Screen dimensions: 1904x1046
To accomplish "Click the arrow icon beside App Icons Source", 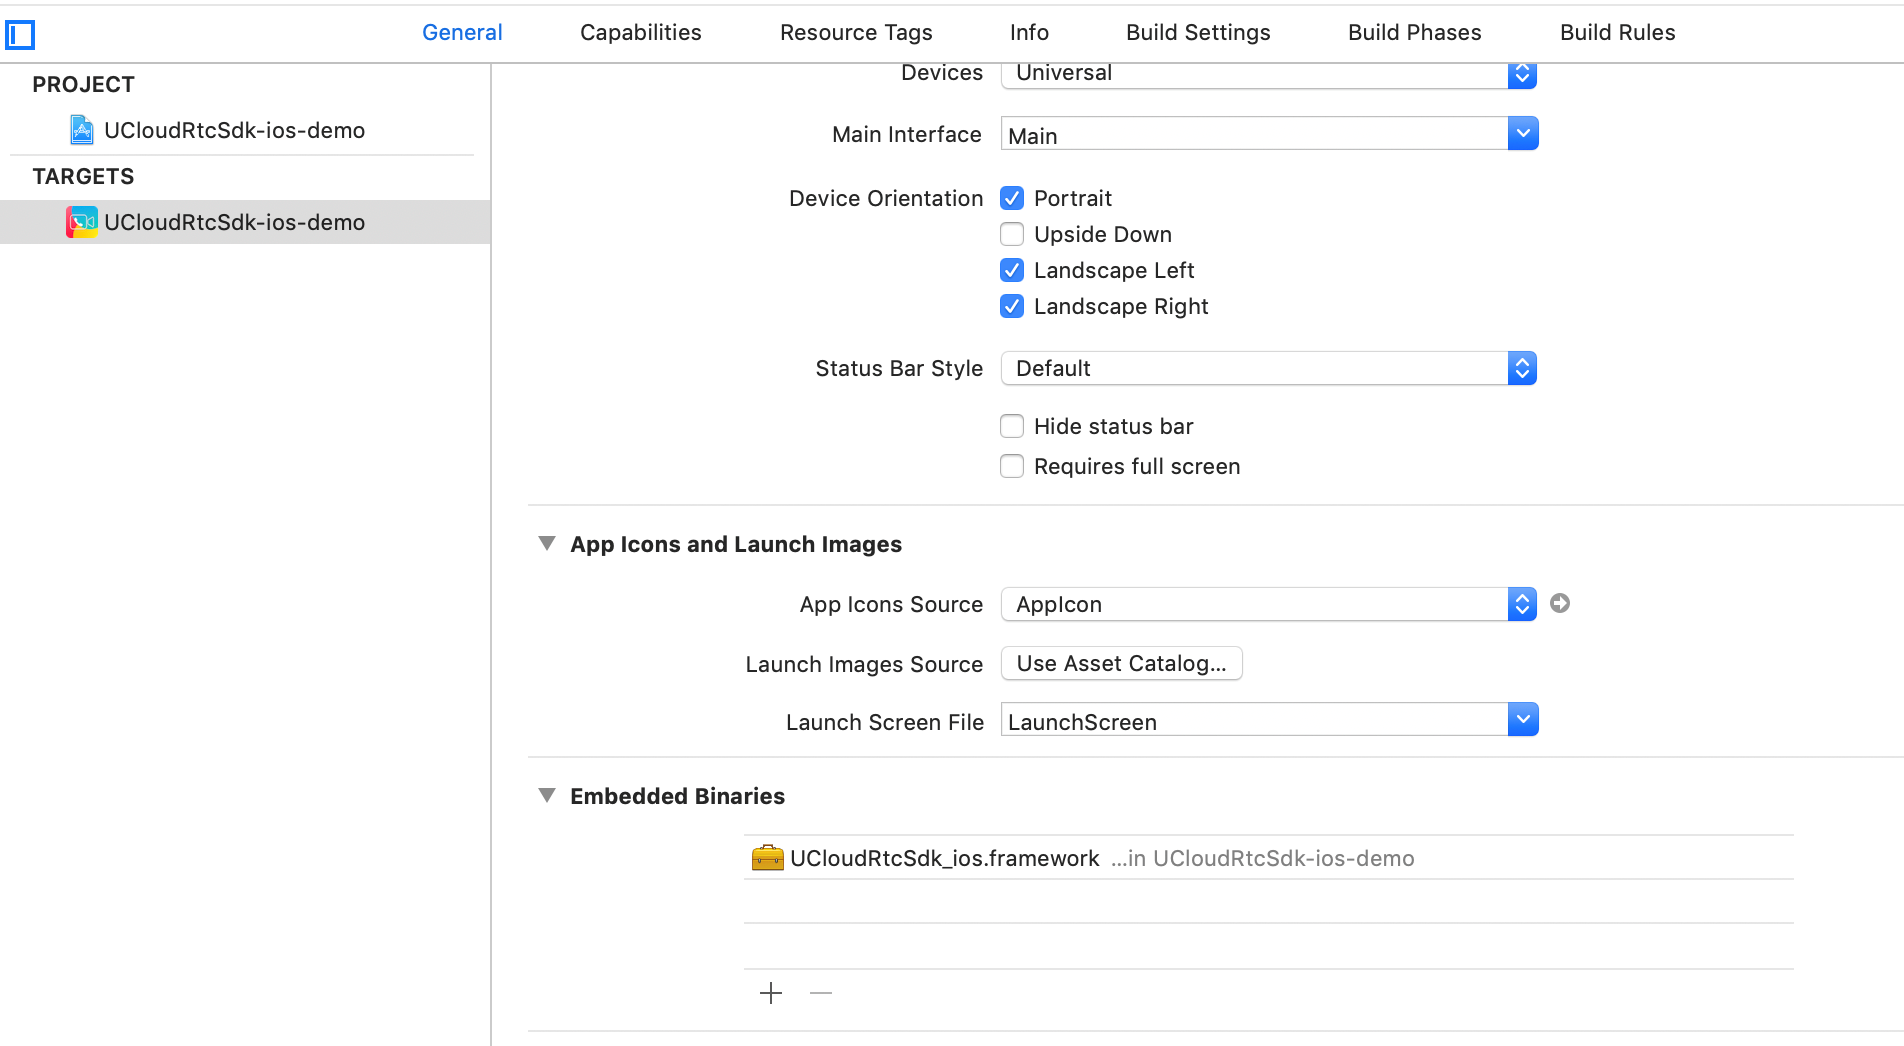I will tap(1559, 603).
